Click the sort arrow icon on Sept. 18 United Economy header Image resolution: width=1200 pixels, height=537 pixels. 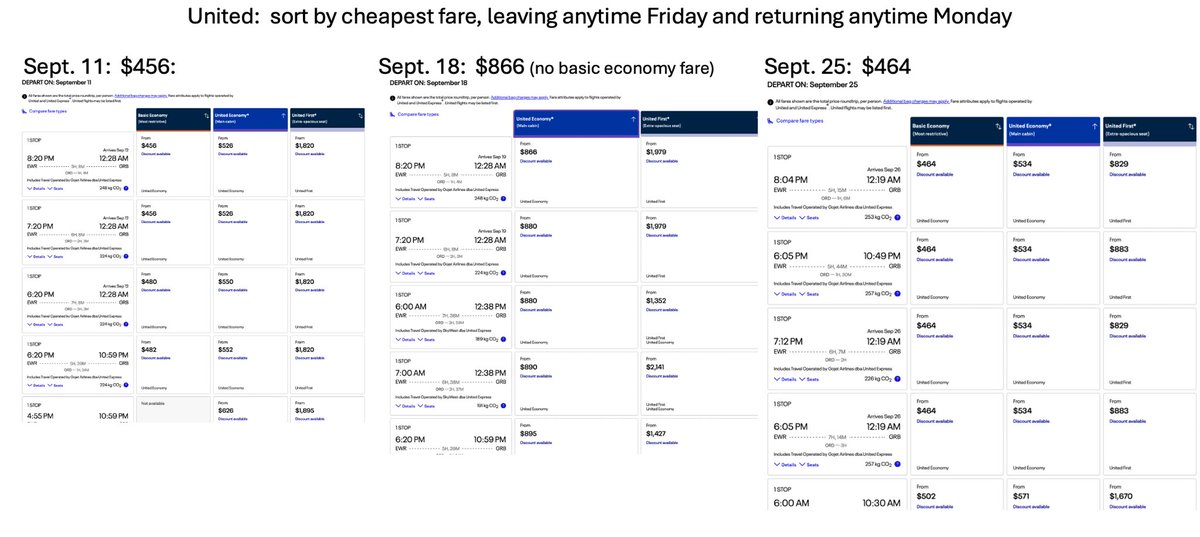tap(632, 118)
